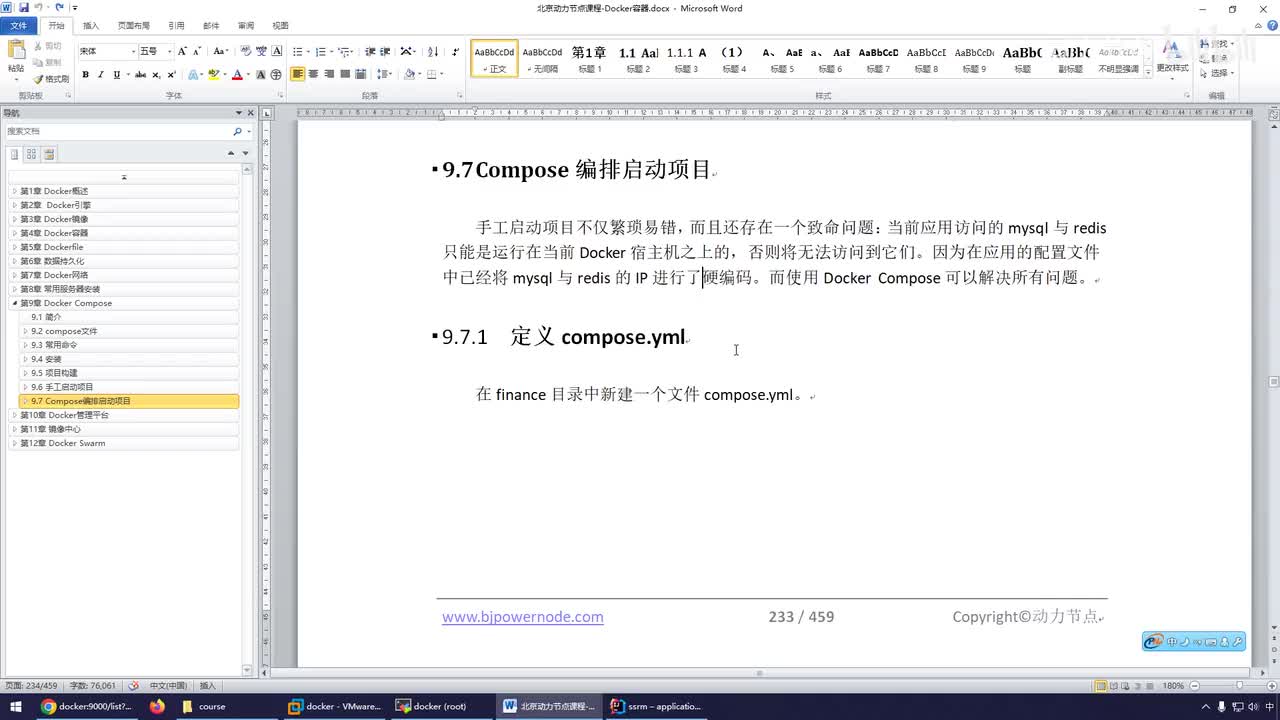Viewport: 1280px width, 720px height.
Task: Click the 更改样式 change styles button
Action: (x=1172, y=58)
